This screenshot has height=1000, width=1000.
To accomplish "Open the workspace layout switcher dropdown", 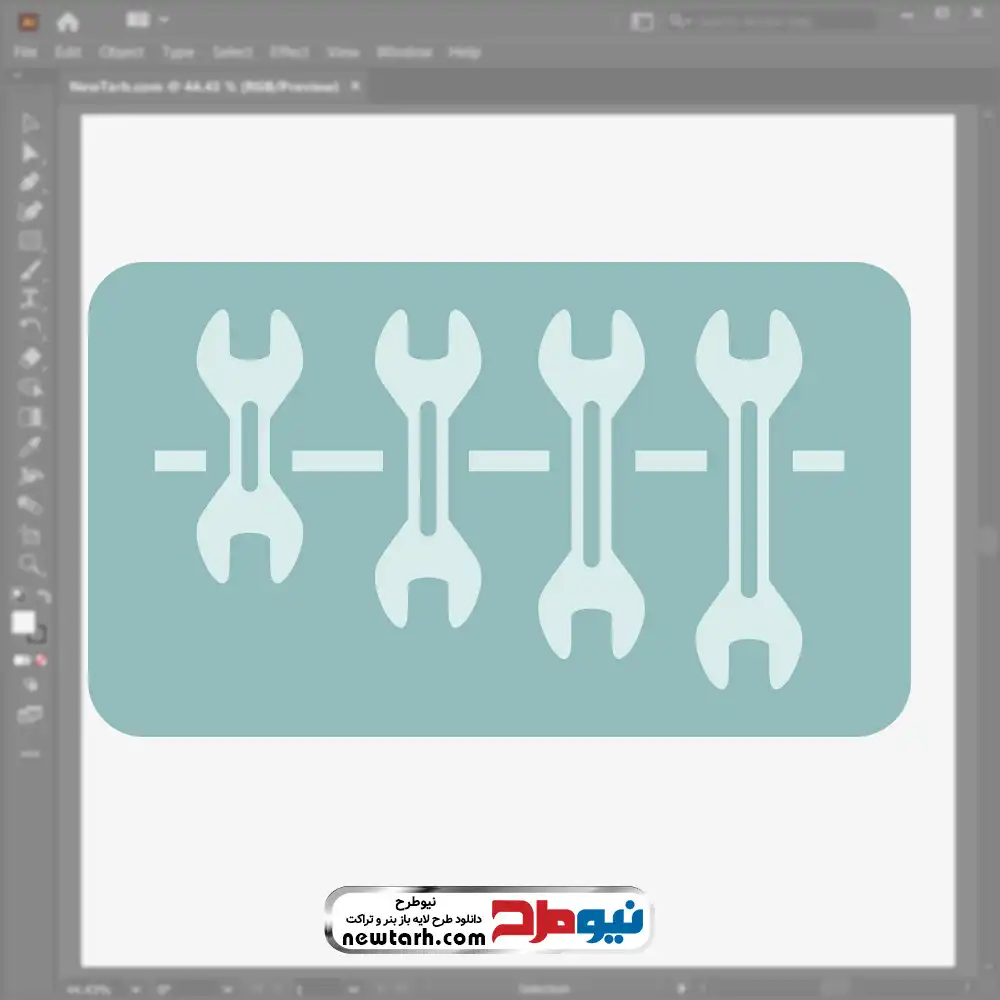I will click(148, 20).
